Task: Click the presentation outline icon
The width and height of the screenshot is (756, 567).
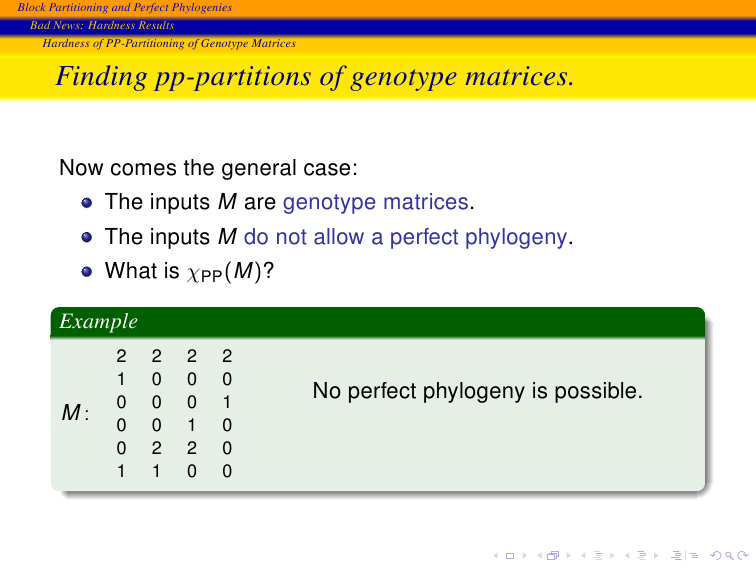Action: tap(676, 555)
